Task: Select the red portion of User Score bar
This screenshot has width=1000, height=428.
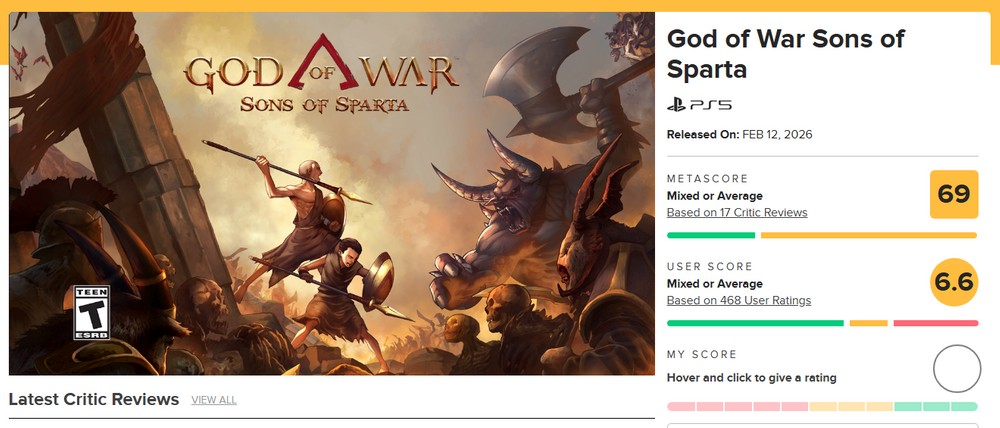Action: [935, 323]
